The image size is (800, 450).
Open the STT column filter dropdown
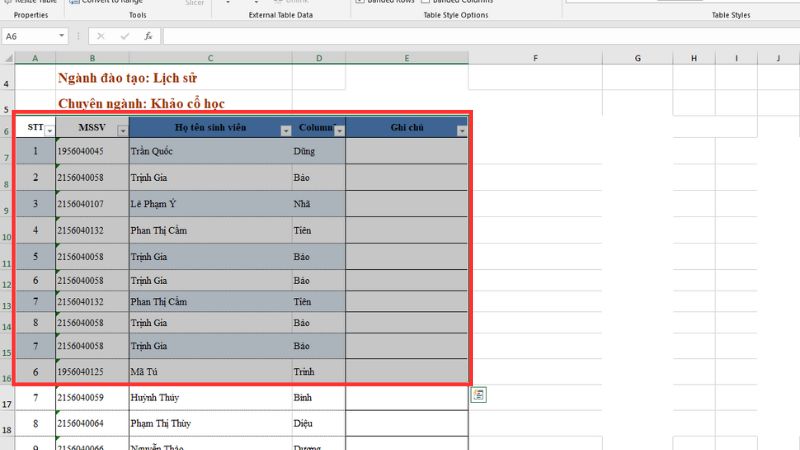pyautogui.click(x=50, y=131)
